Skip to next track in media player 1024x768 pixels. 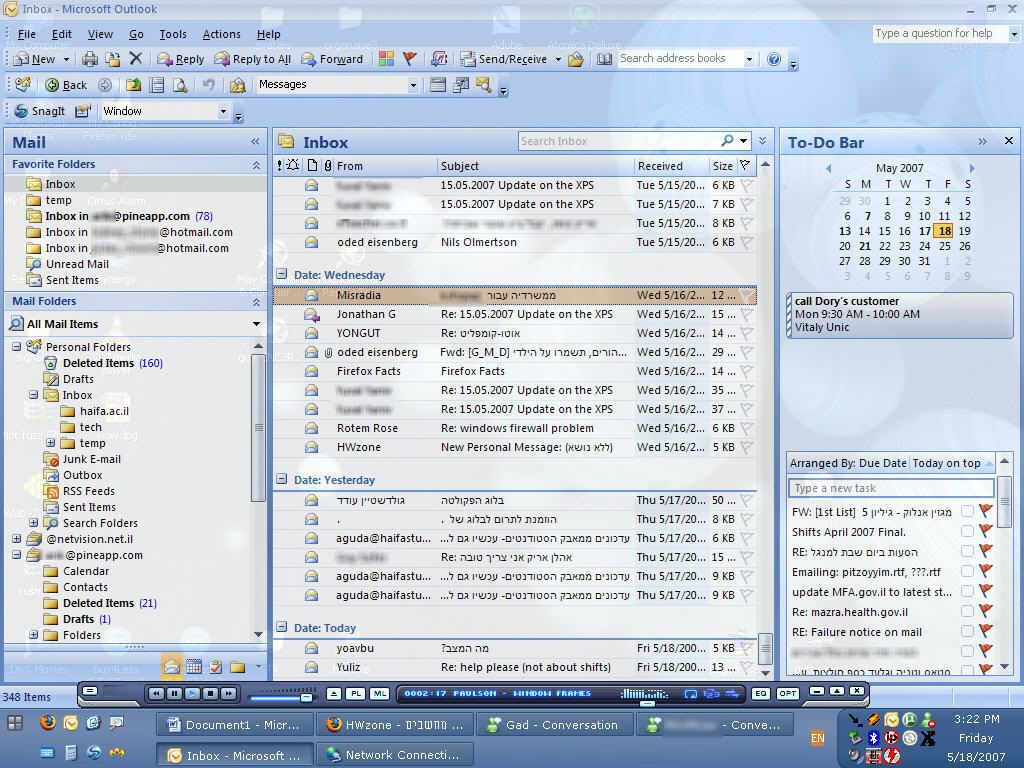click(x=229, y=694)
